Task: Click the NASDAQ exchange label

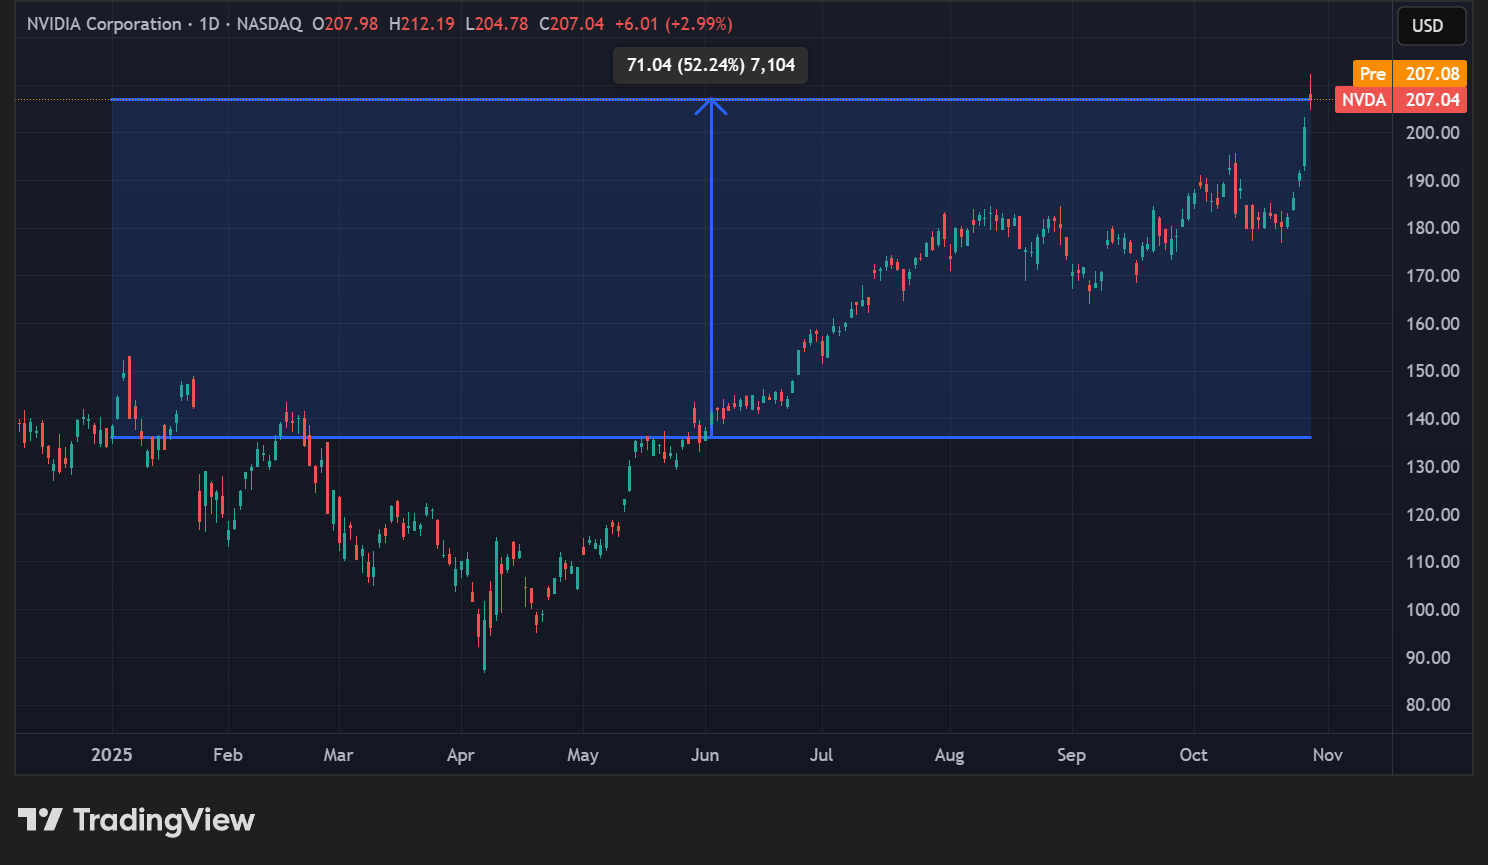Action: coord(268,23)
